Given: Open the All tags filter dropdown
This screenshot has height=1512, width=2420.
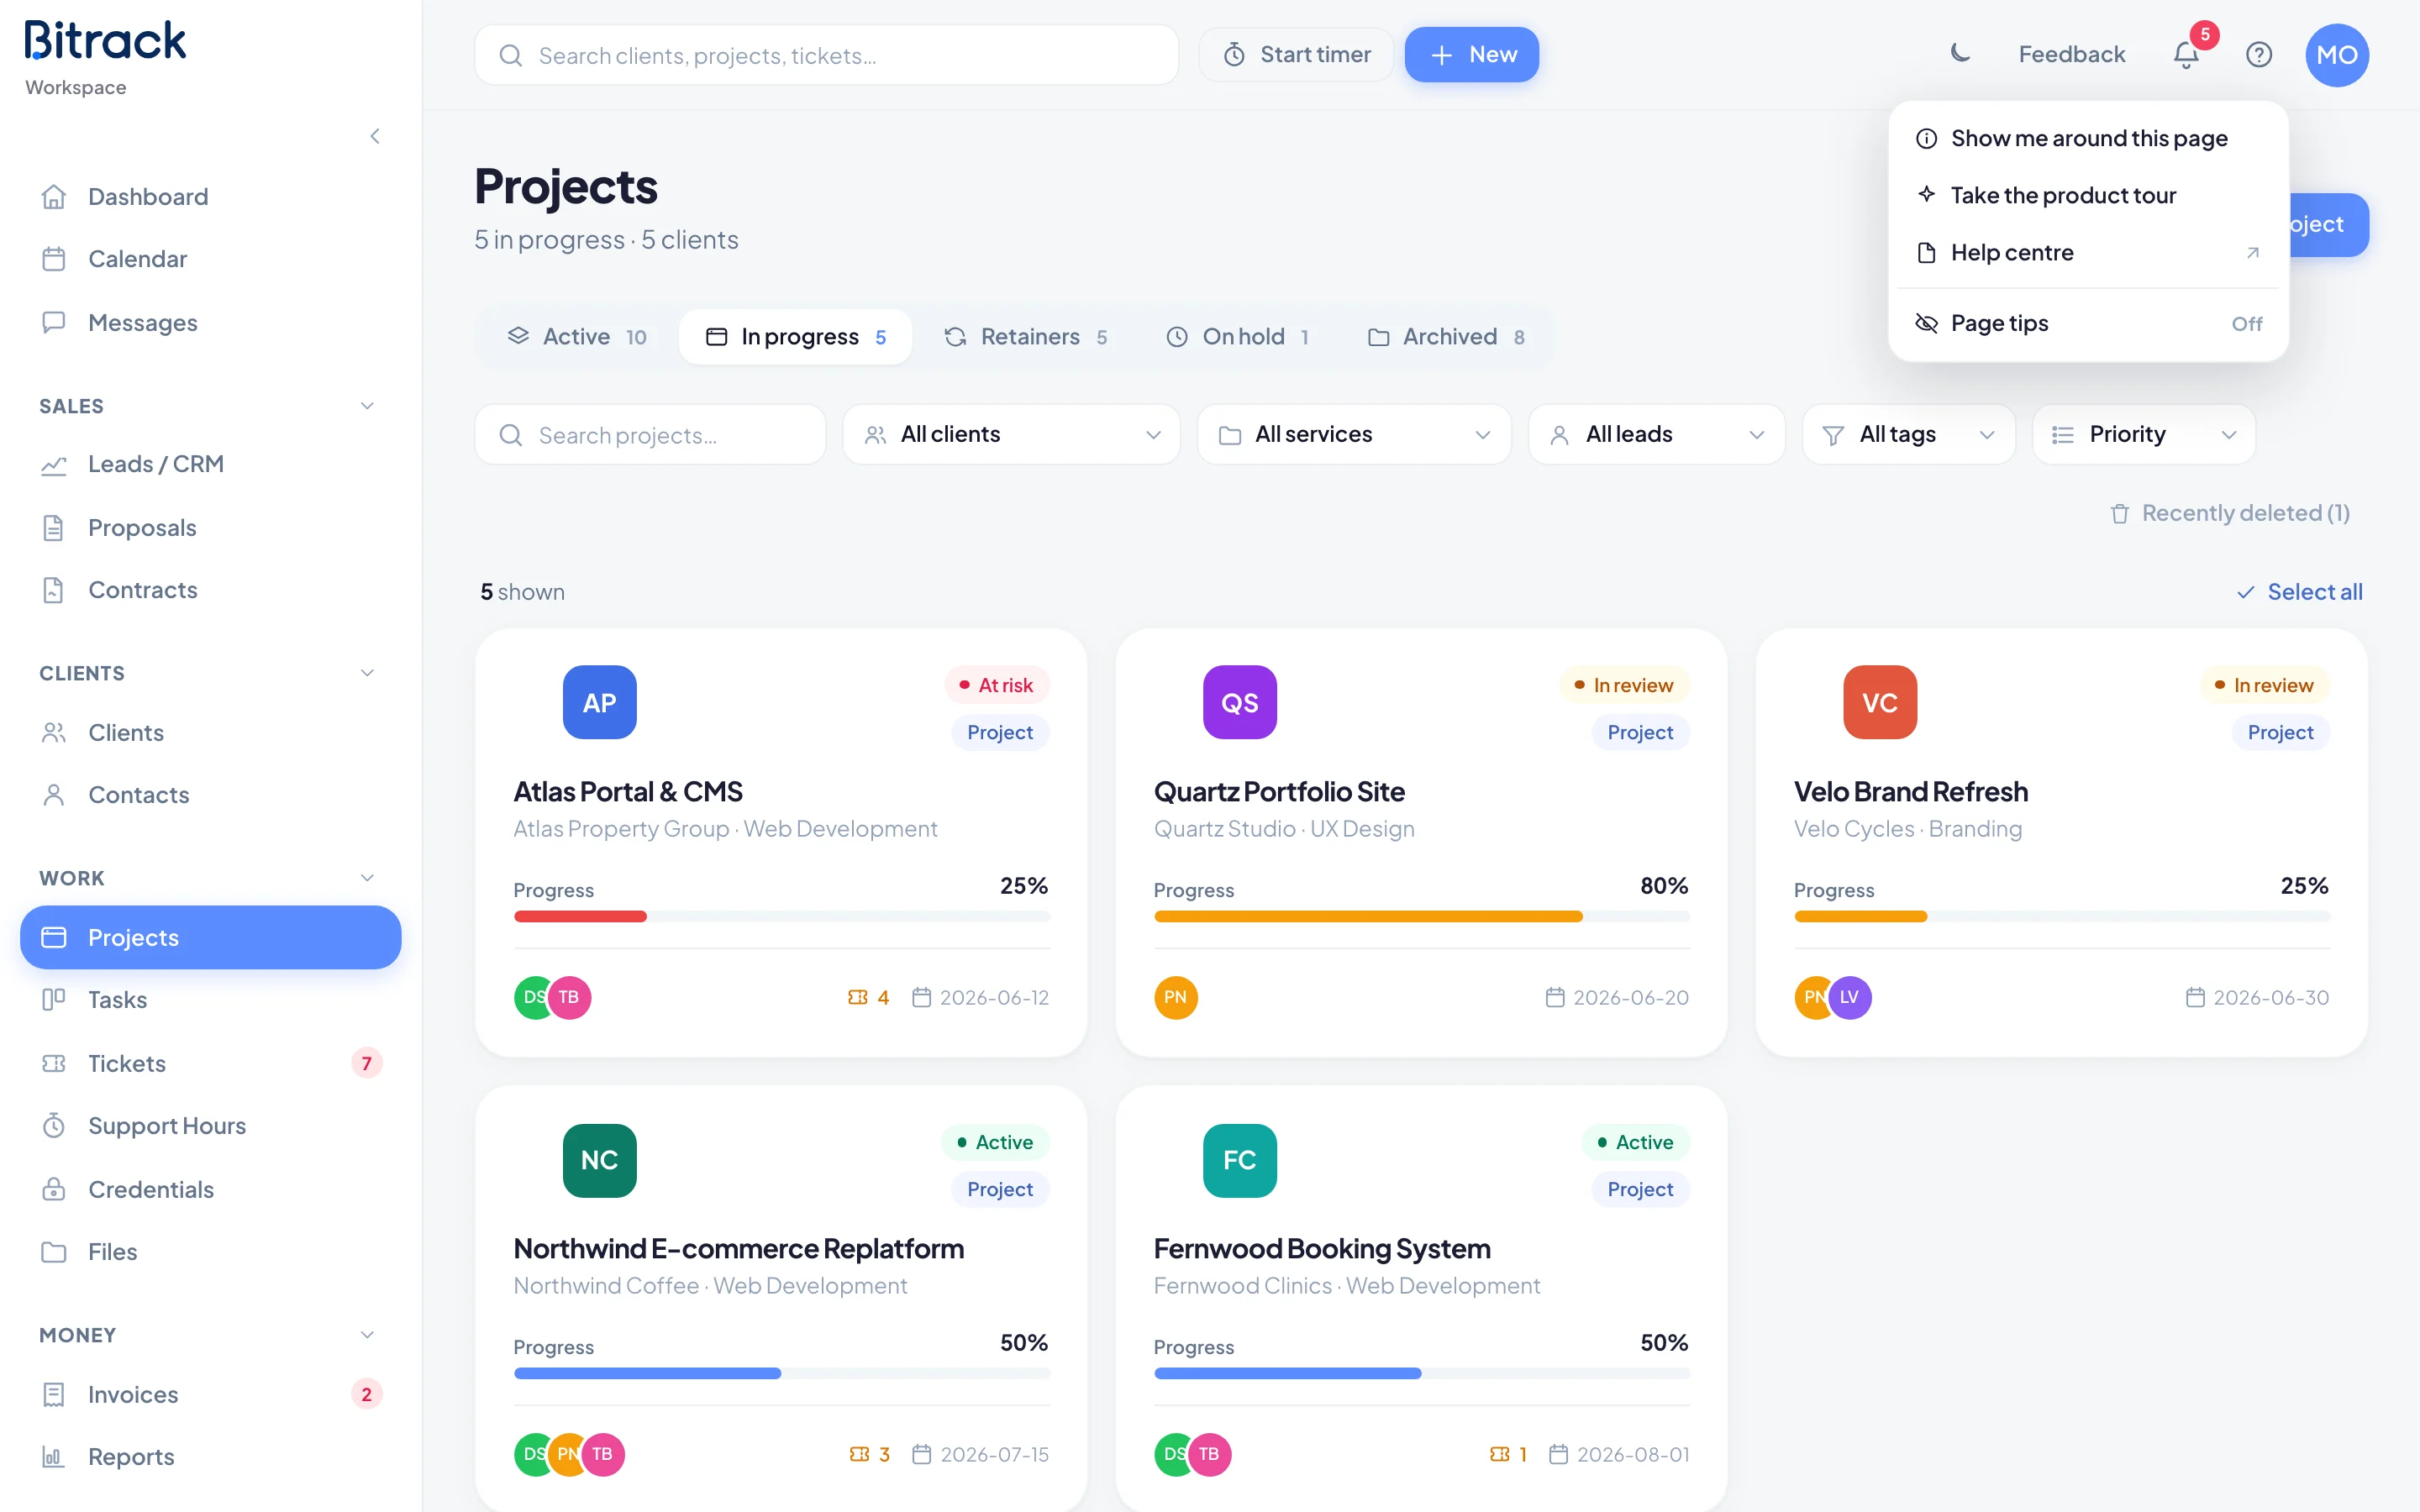Looking at the screenshot, I should tap(1908, 434).
